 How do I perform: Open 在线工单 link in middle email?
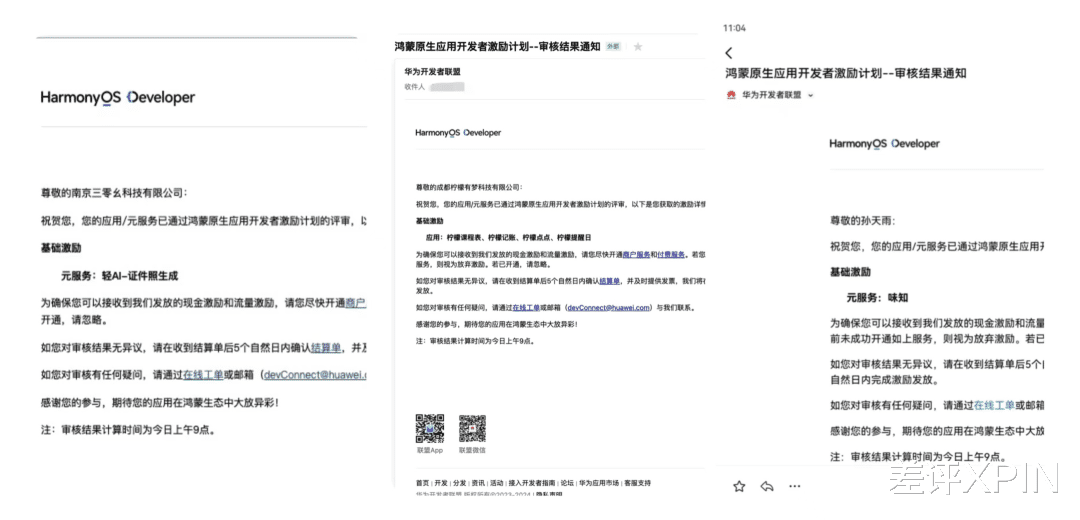526,308
